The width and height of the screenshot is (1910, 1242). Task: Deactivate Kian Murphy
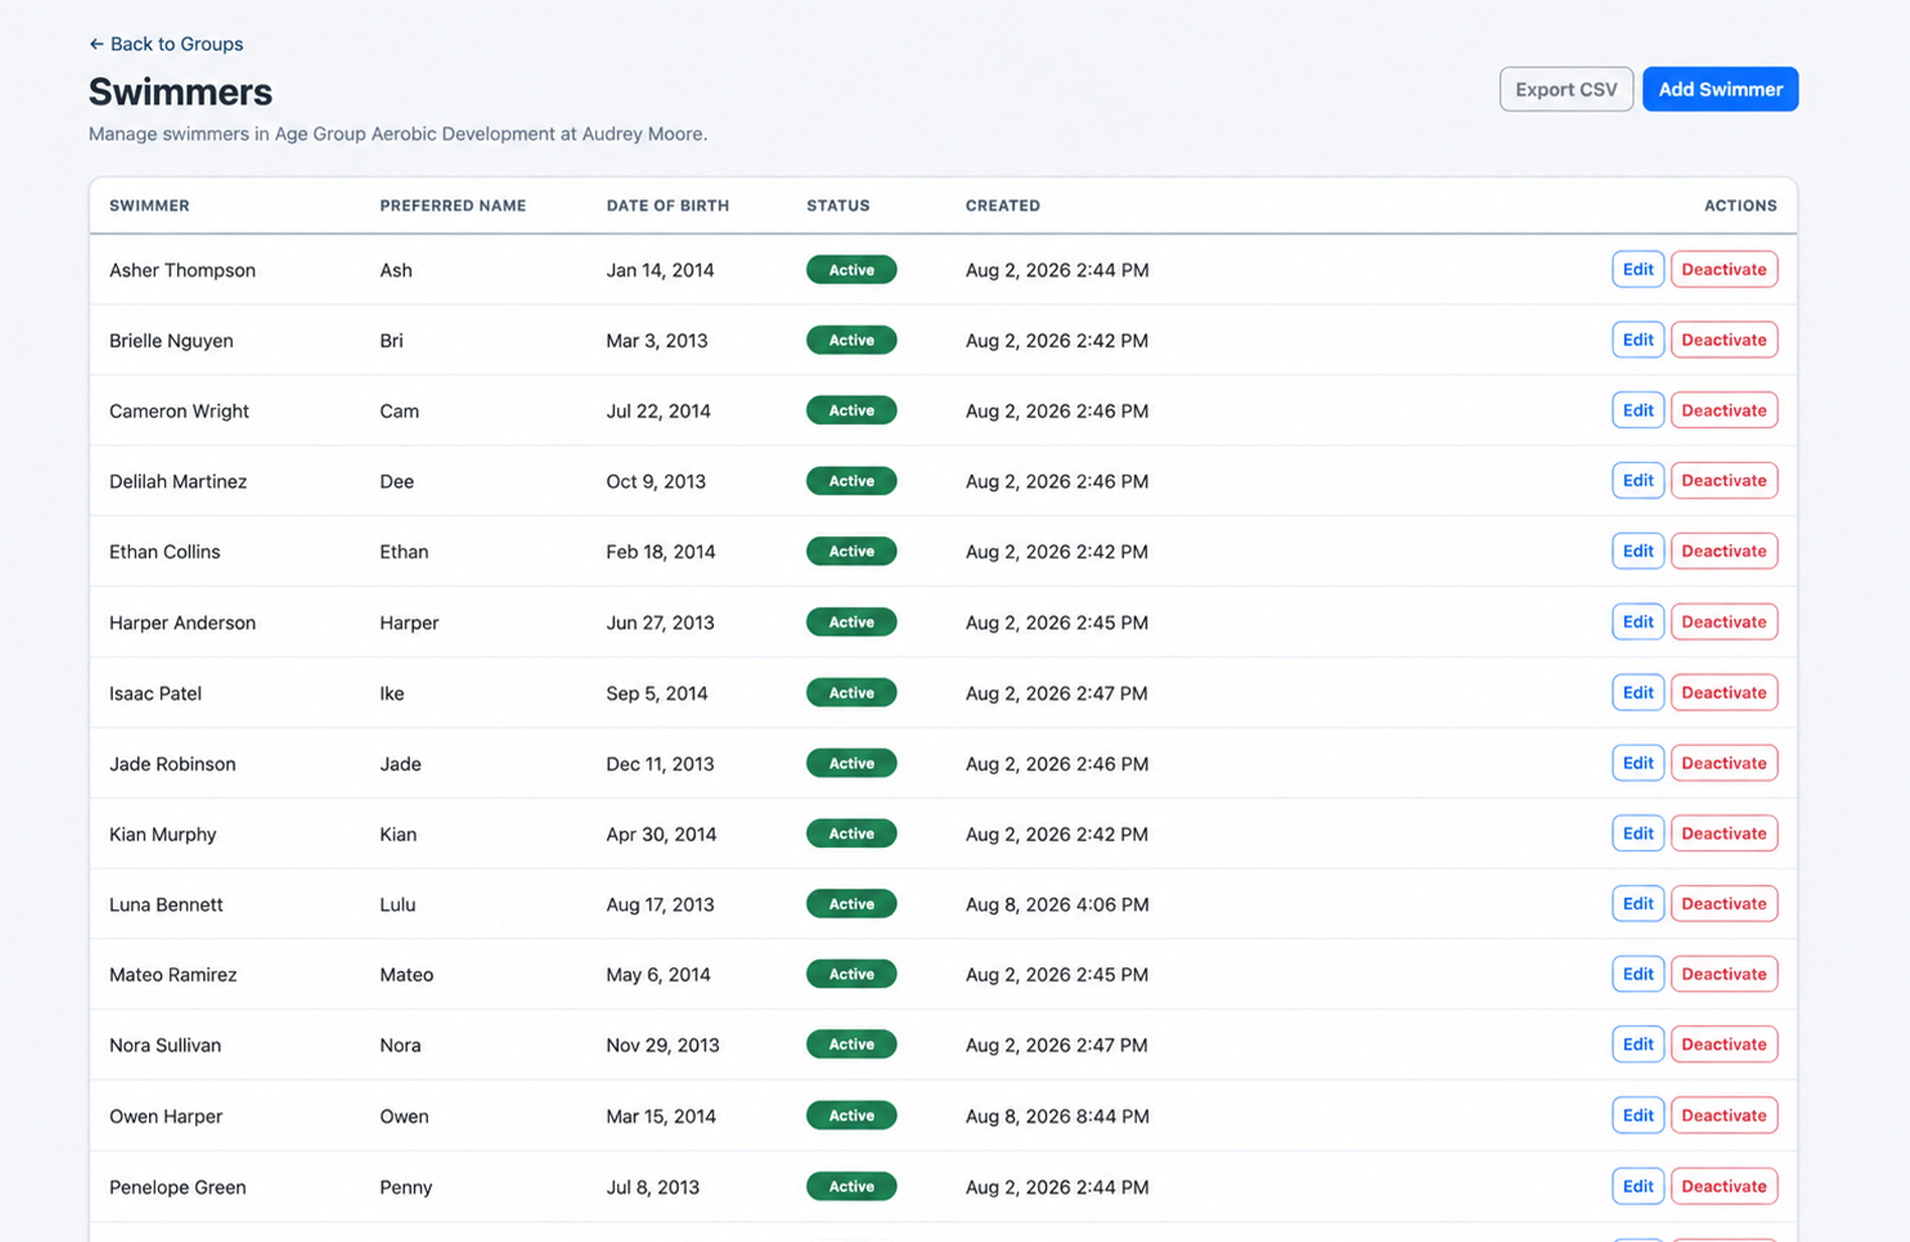click(x=1724, y=833)
